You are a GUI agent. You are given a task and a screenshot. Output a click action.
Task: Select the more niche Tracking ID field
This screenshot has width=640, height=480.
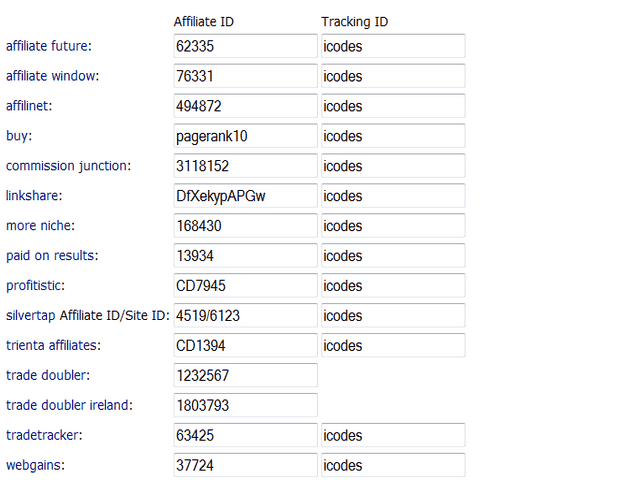click(393, 226)
